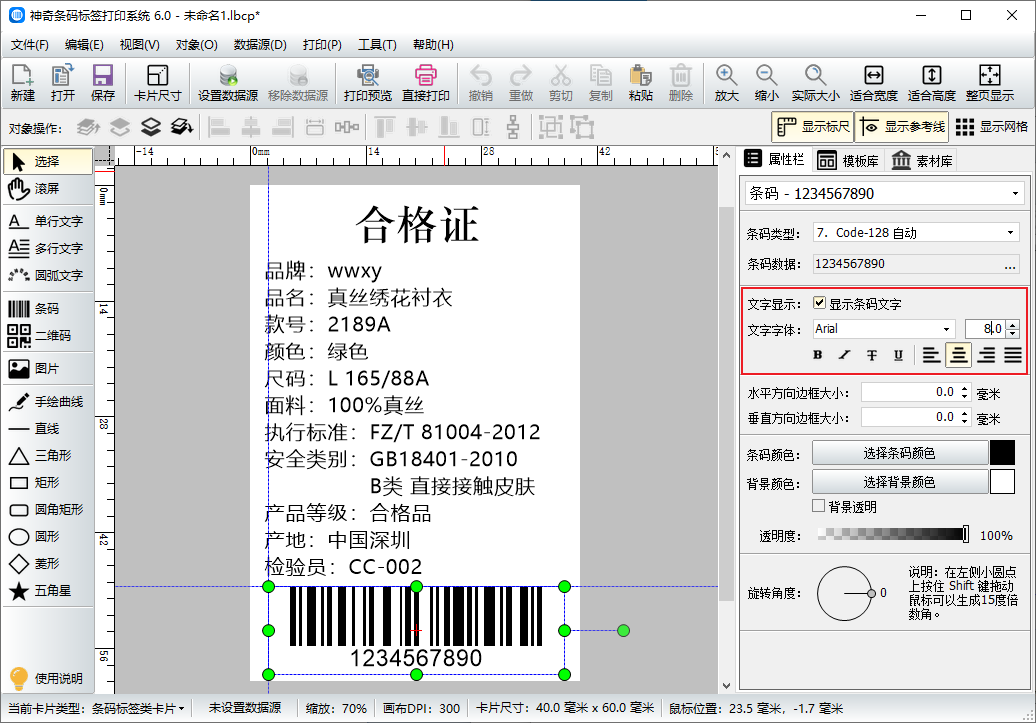Toggle 显示网格 grid display
1036x723 pixels.
[x=992, y=127]
